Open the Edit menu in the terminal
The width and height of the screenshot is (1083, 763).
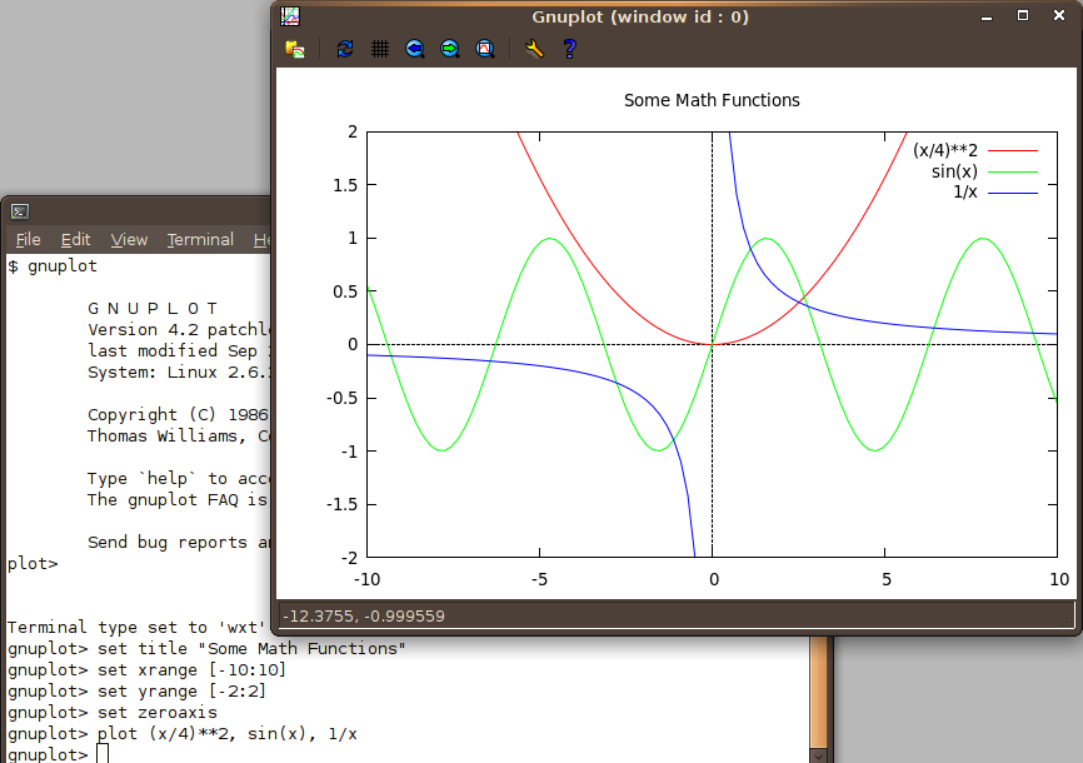(x=75, y=240)
